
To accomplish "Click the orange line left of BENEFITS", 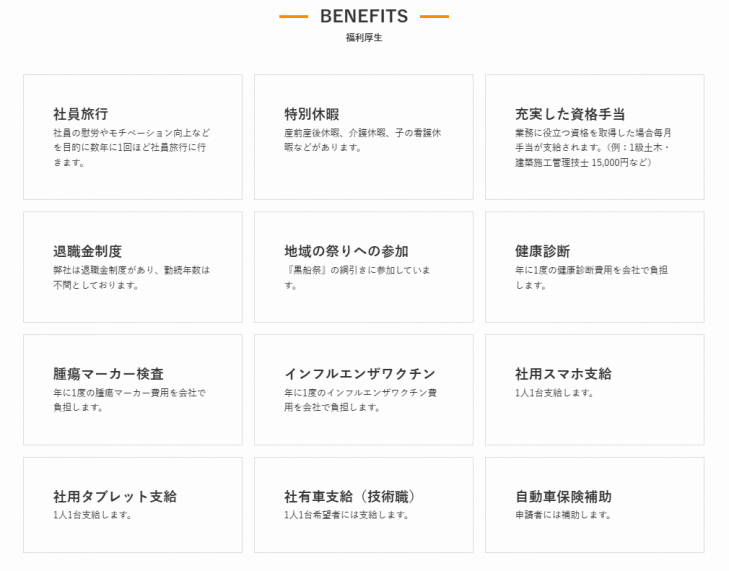I will (x=293, y=17).
